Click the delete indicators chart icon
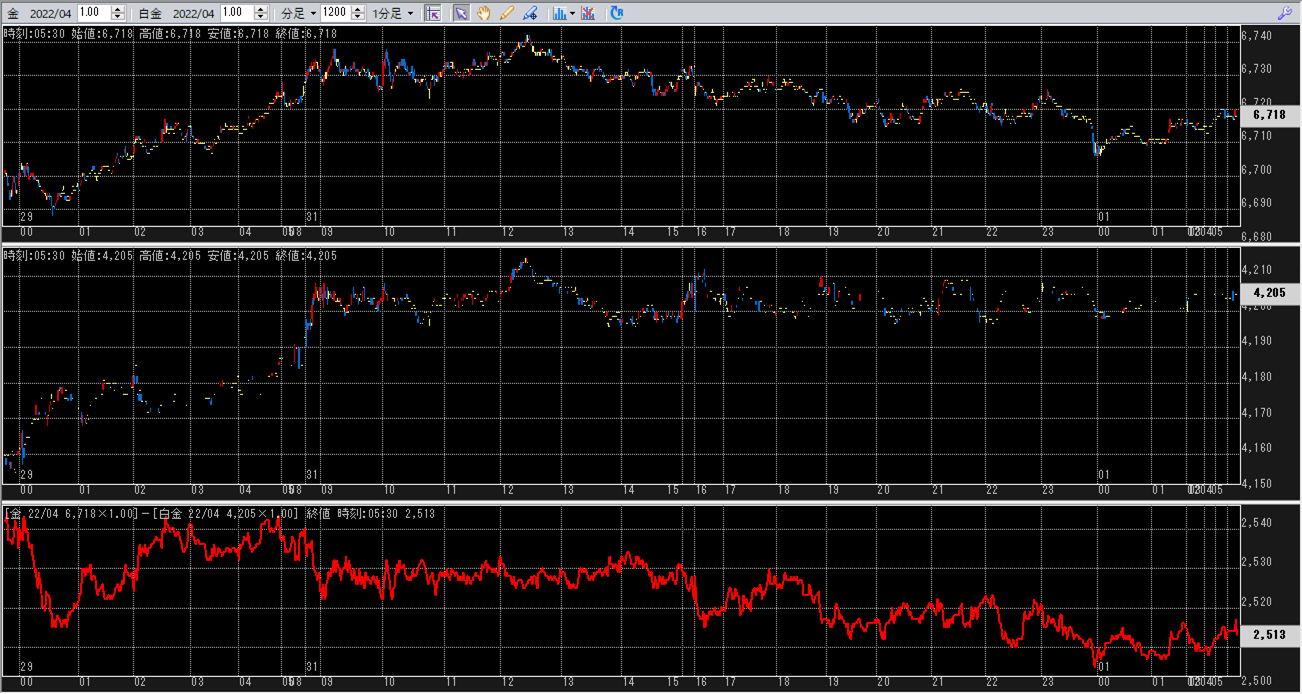Screen dimensions: 1302x694 click(588, 13)
